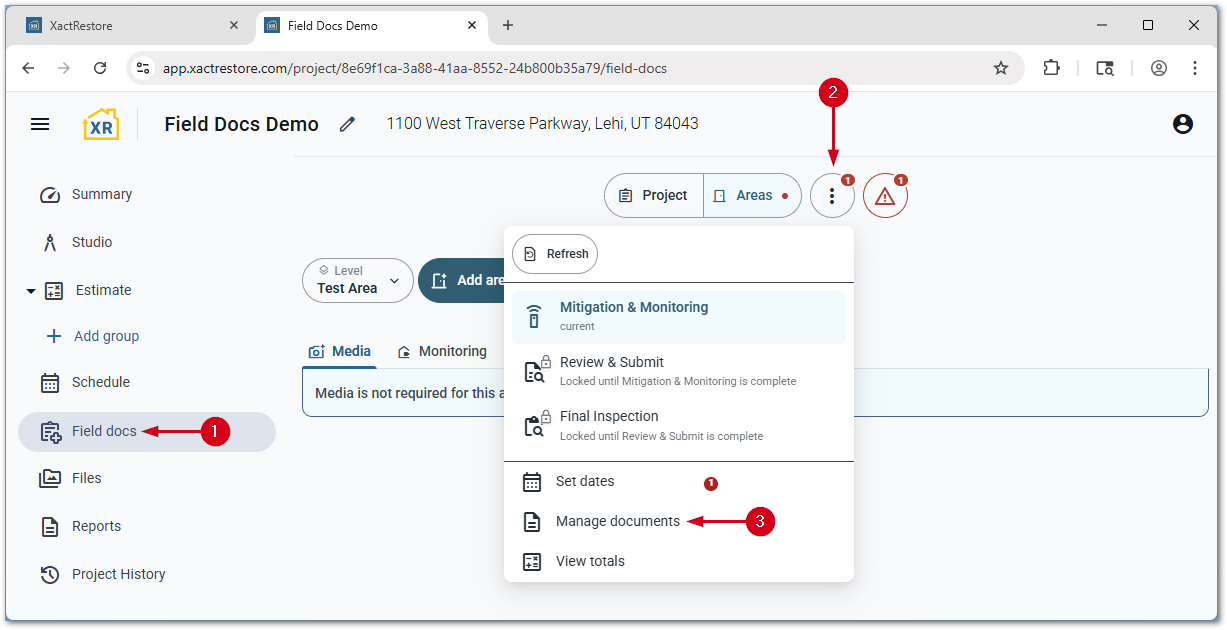
Task: Select Manage documents from the menu
Action: click(x=617, y=521)
